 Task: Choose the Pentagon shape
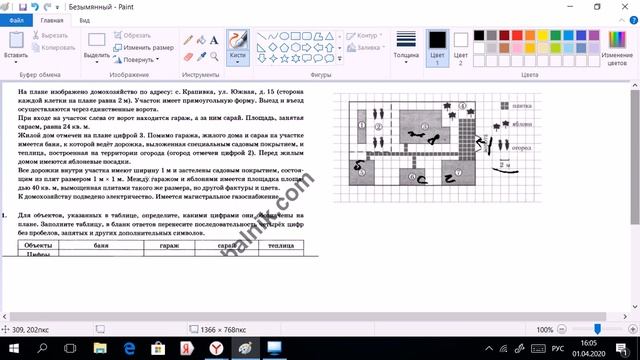point(284,47)
